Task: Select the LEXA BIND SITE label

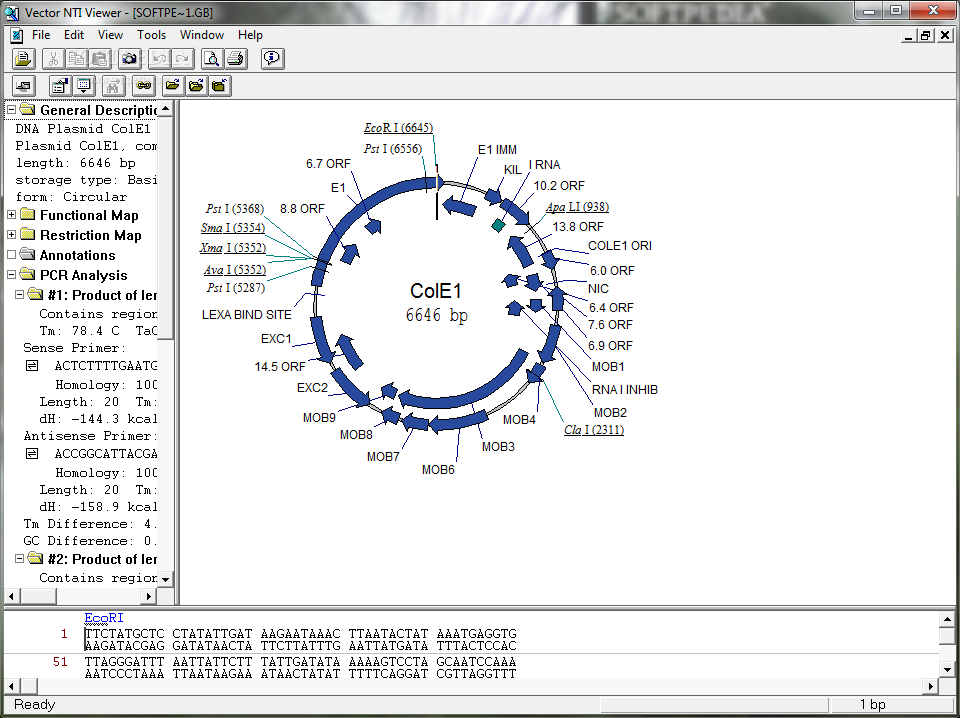Action: [x=247, y=315]
